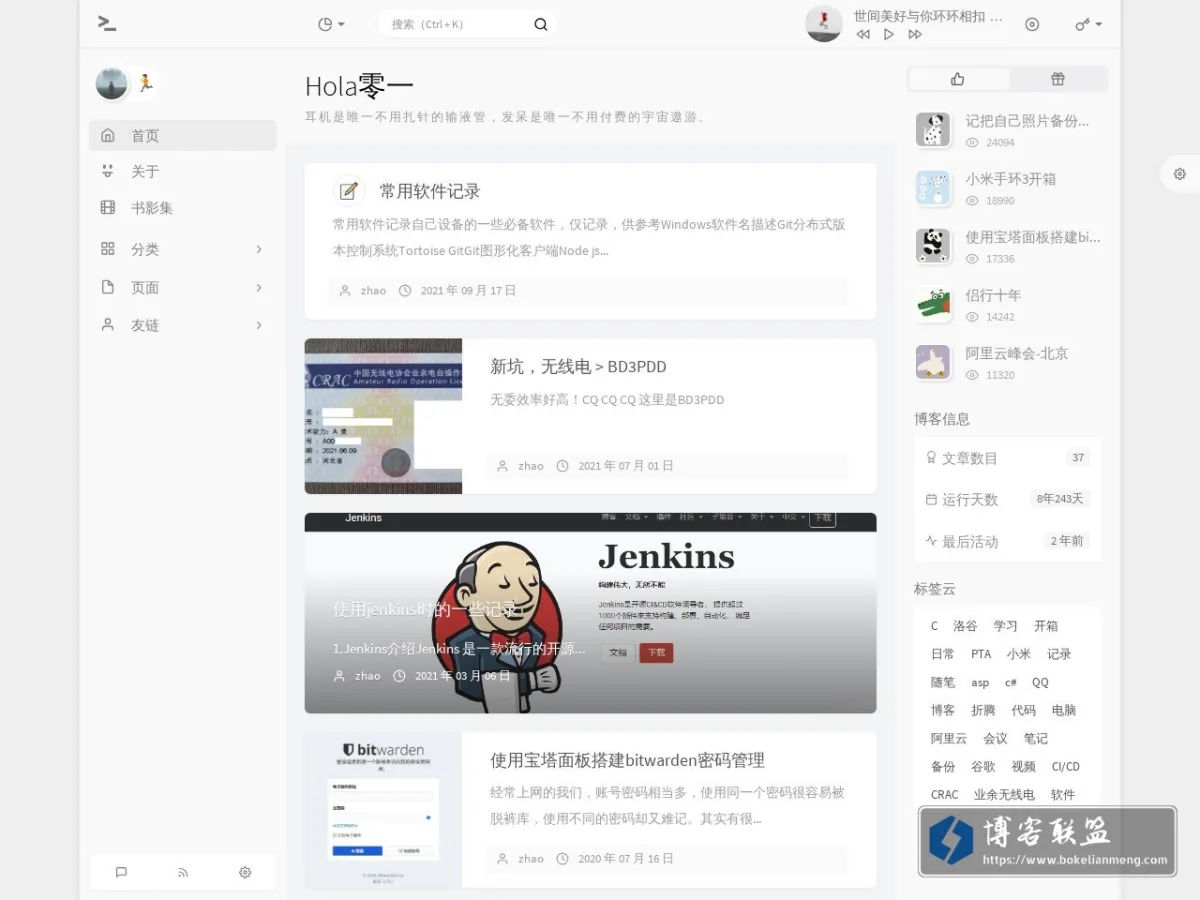Click the music player album thumbnail
The height and width of the screenshot is (900, 1200).
point(824,23)
